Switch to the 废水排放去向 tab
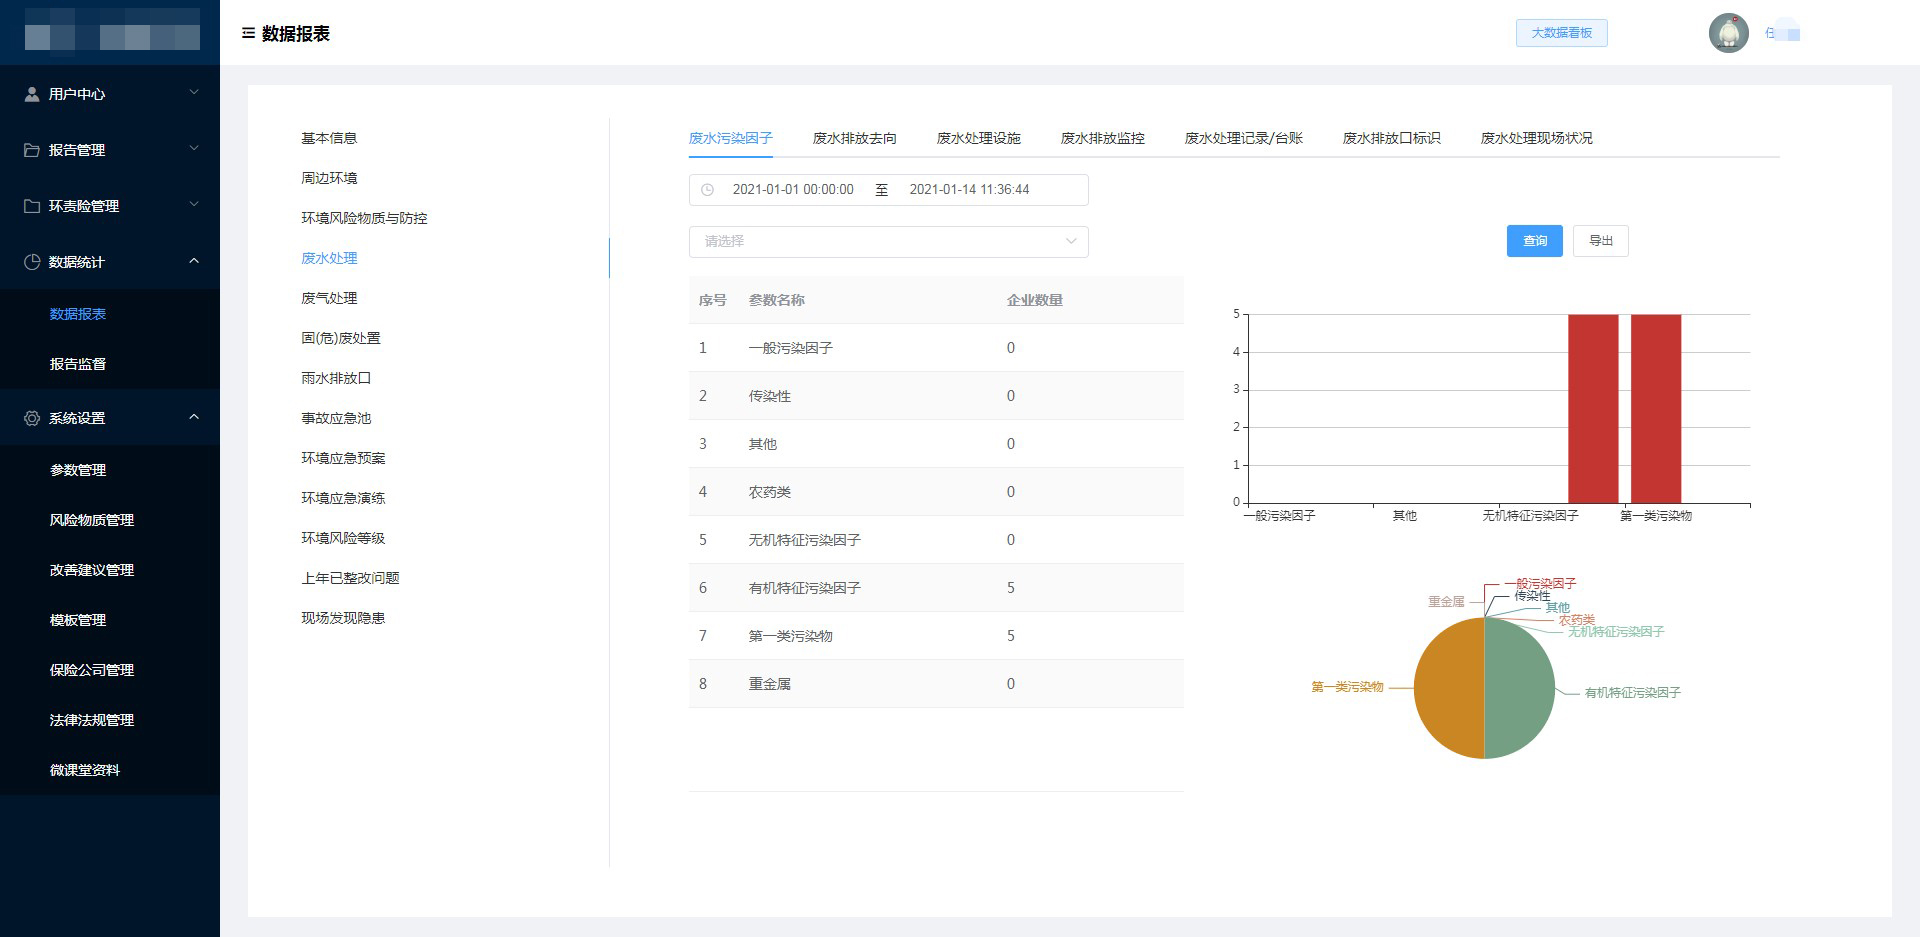Image resolution: width=1920 pixels, height=937 pixels. point(854,138)
